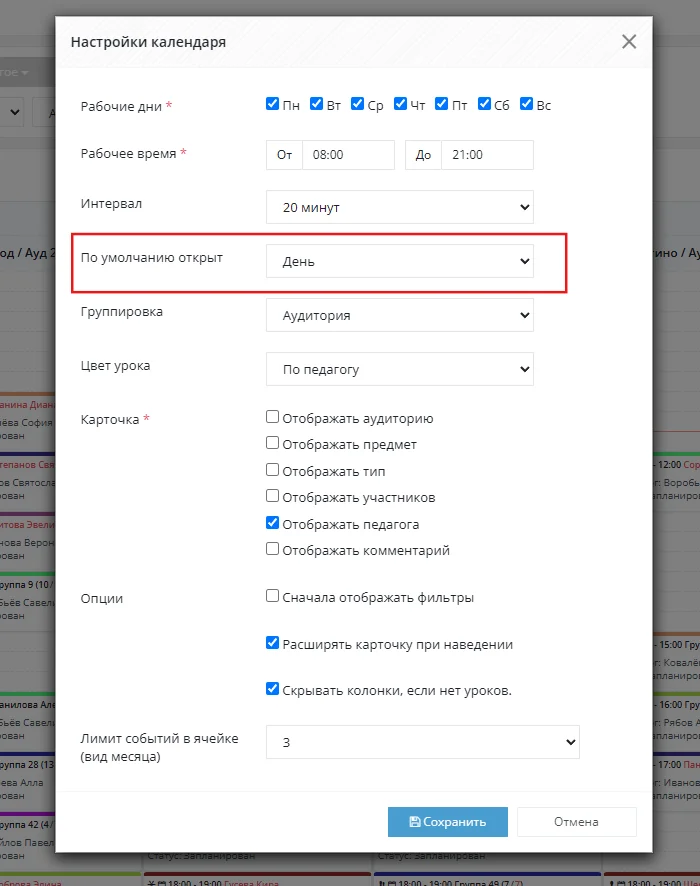Open the Интервал dropdown showing 20 минут
This screenshot has width=700, height=886.
click(400, 207)
